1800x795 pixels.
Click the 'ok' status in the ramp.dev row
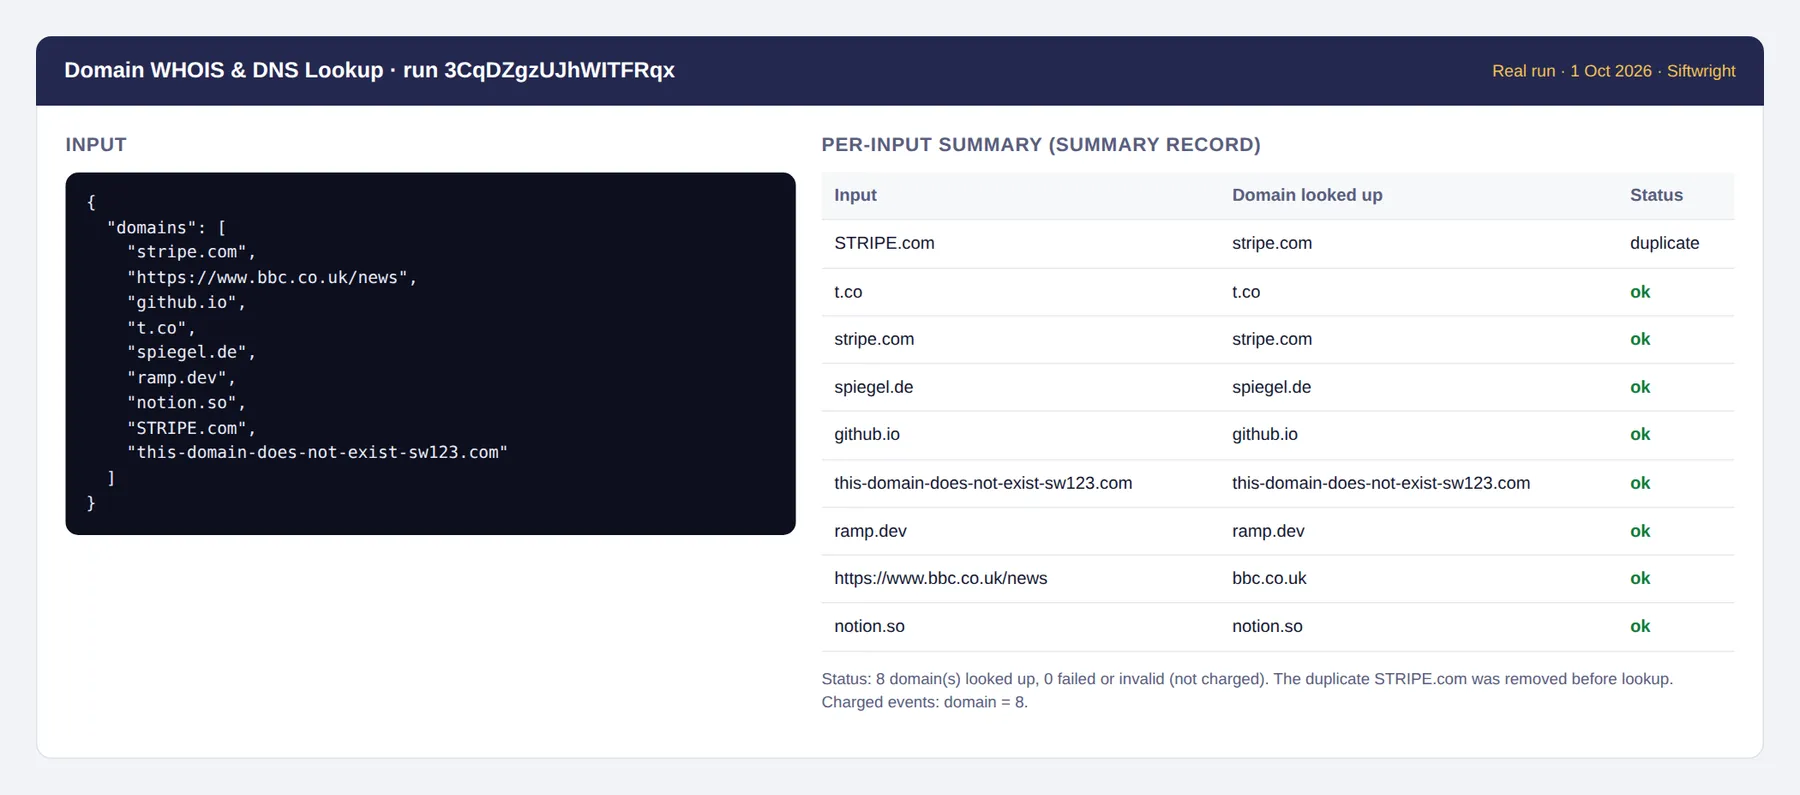click(1640, 531)
